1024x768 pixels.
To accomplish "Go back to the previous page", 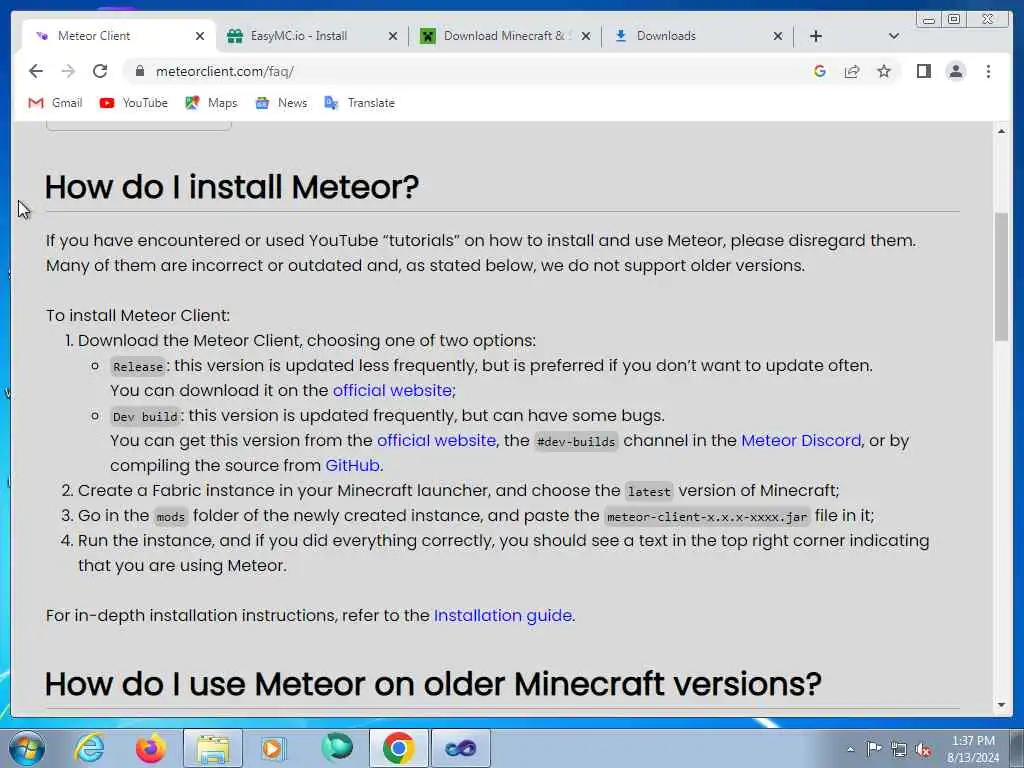I will point(36,71).
